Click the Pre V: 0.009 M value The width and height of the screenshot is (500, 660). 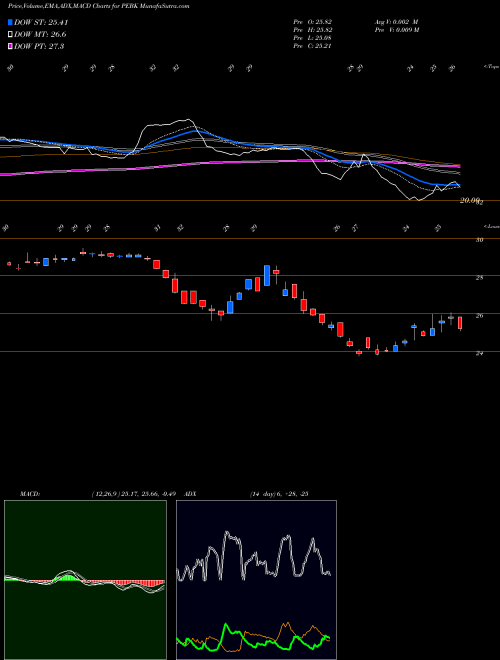(396, 30)
